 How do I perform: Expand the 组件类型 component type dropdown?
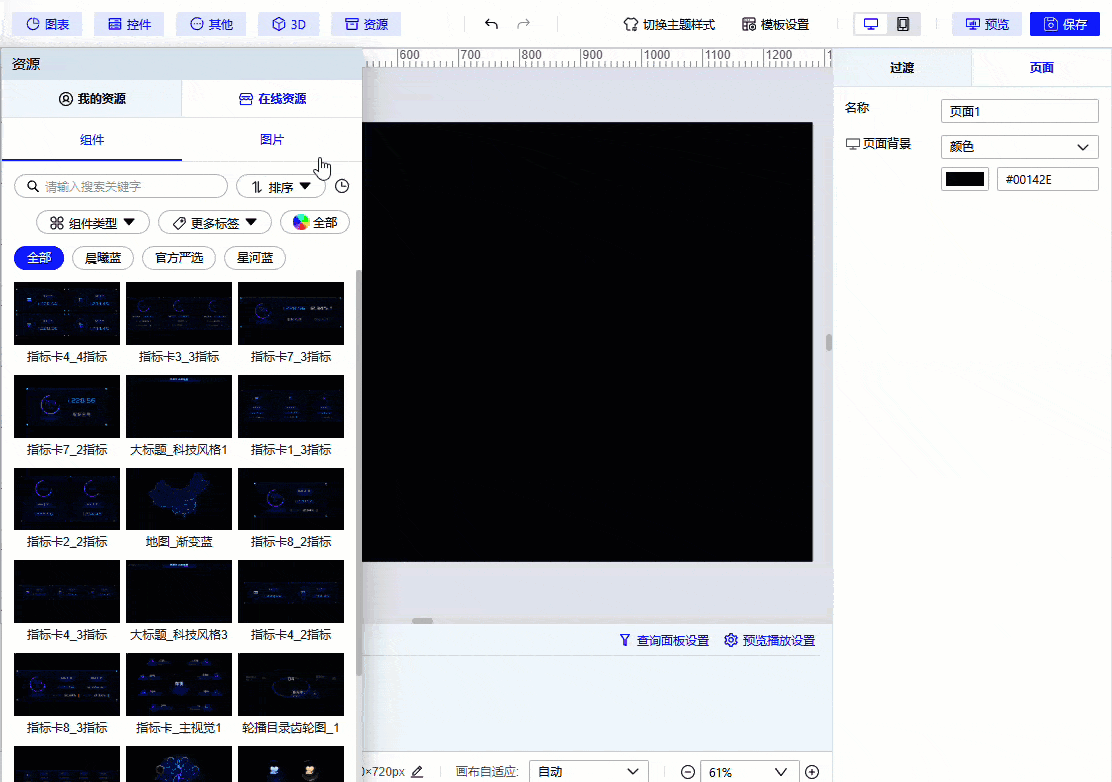92,222
